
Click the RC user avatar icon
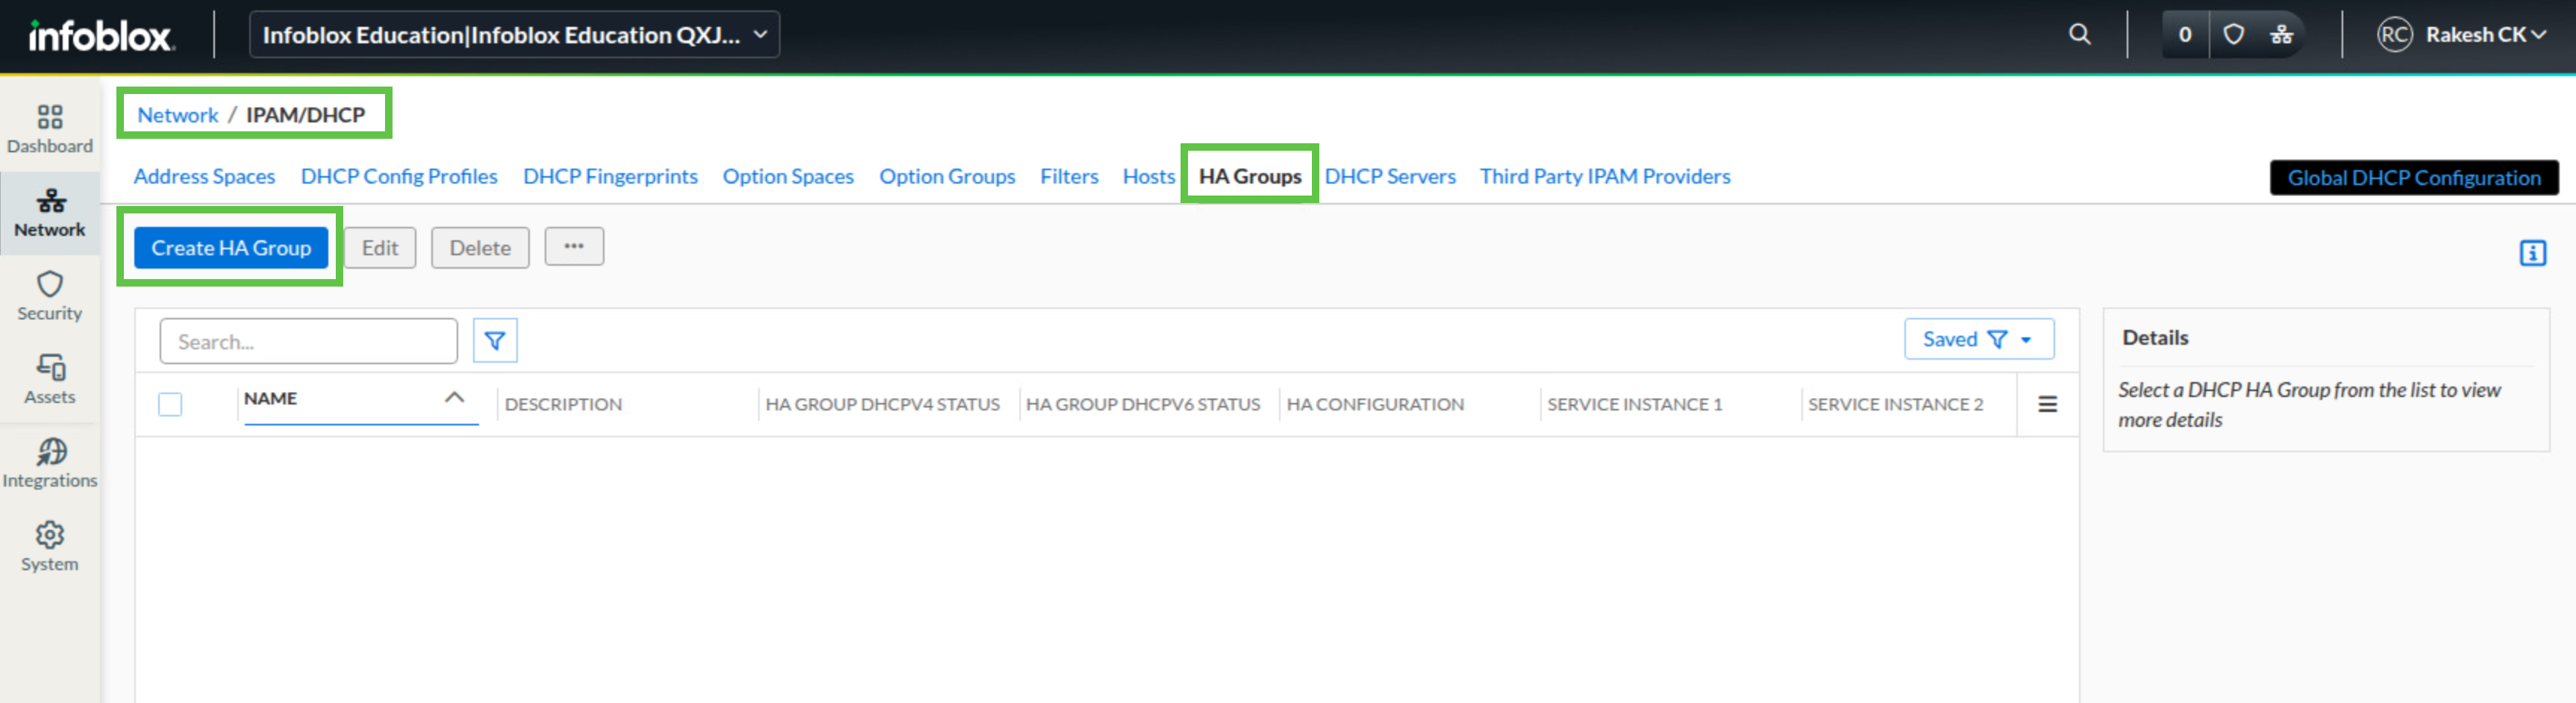pos(2394,35)
